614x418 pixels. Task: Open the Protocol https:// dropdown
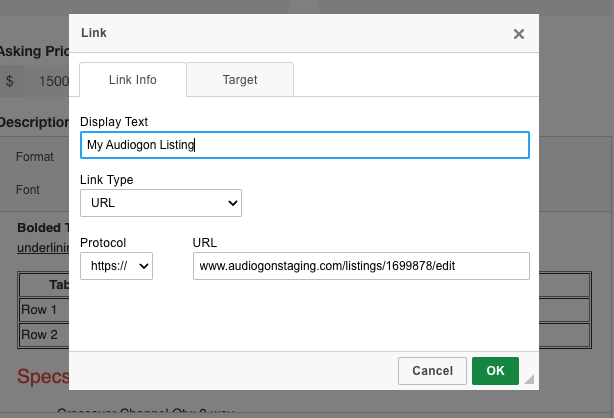116,266
